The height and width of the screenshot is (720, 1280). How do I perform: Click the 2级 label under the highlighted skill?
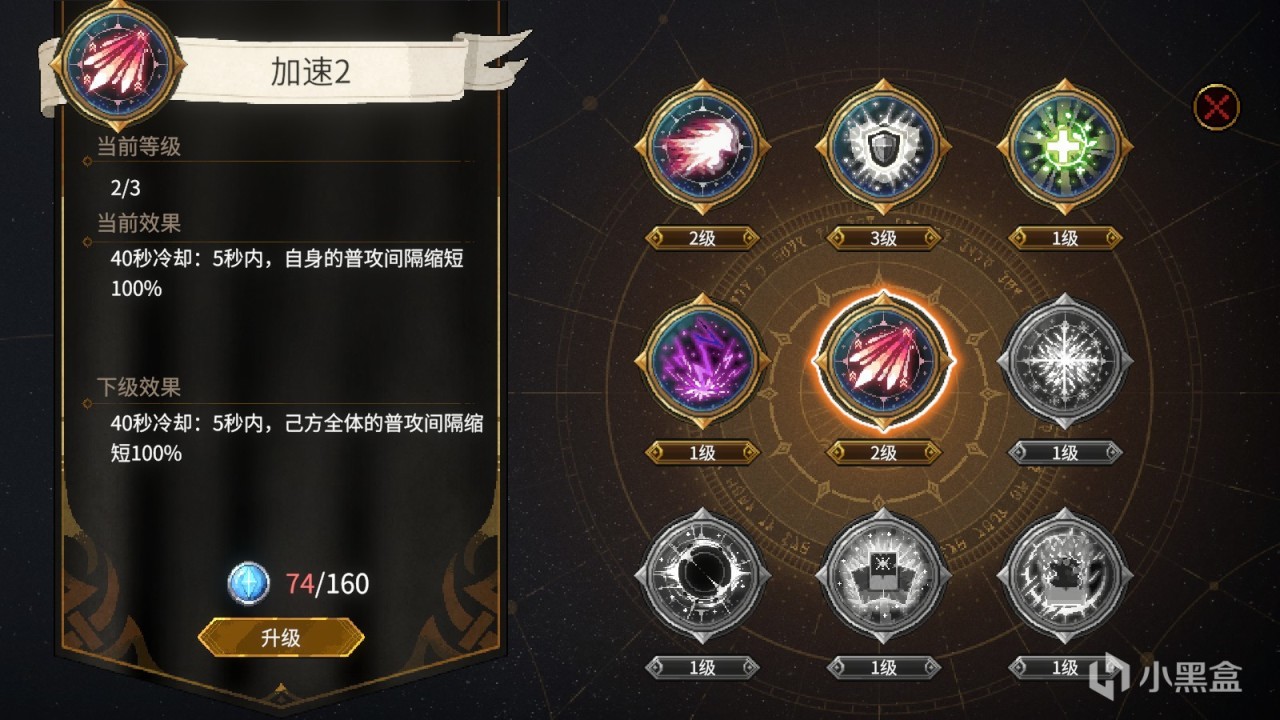tap(883, 453)
